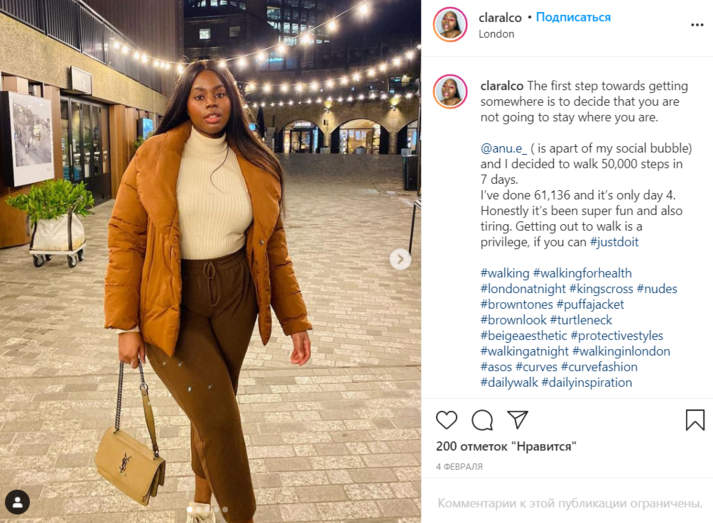The image size is (713, 523).
Task: View the 200 likes list
Action: click(x=506, y=446)
